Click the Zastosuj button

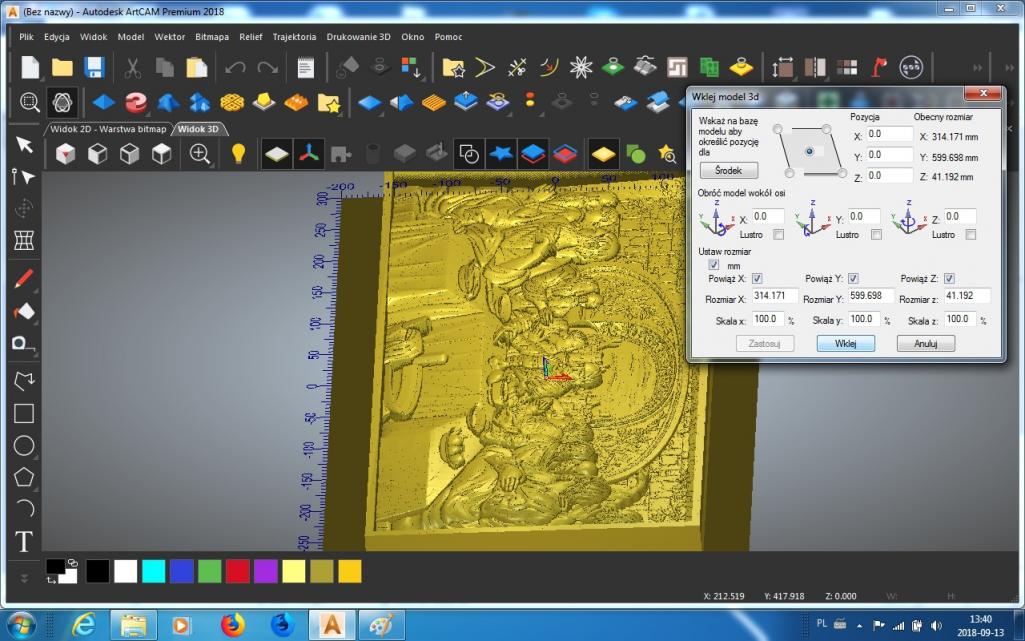coord(765,344)
